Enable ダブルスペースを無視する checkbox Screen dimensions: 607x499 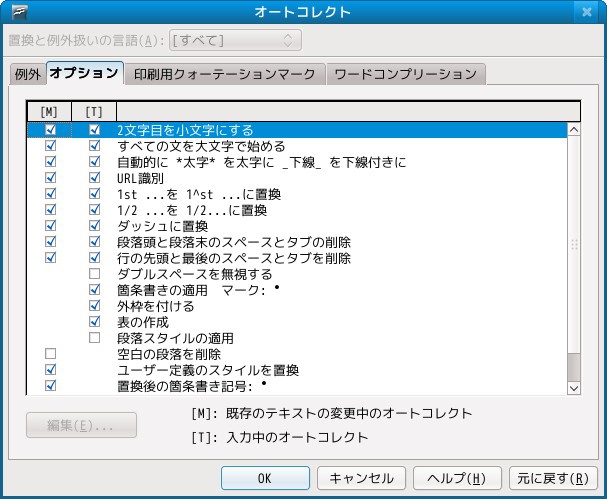pos(95,274)
